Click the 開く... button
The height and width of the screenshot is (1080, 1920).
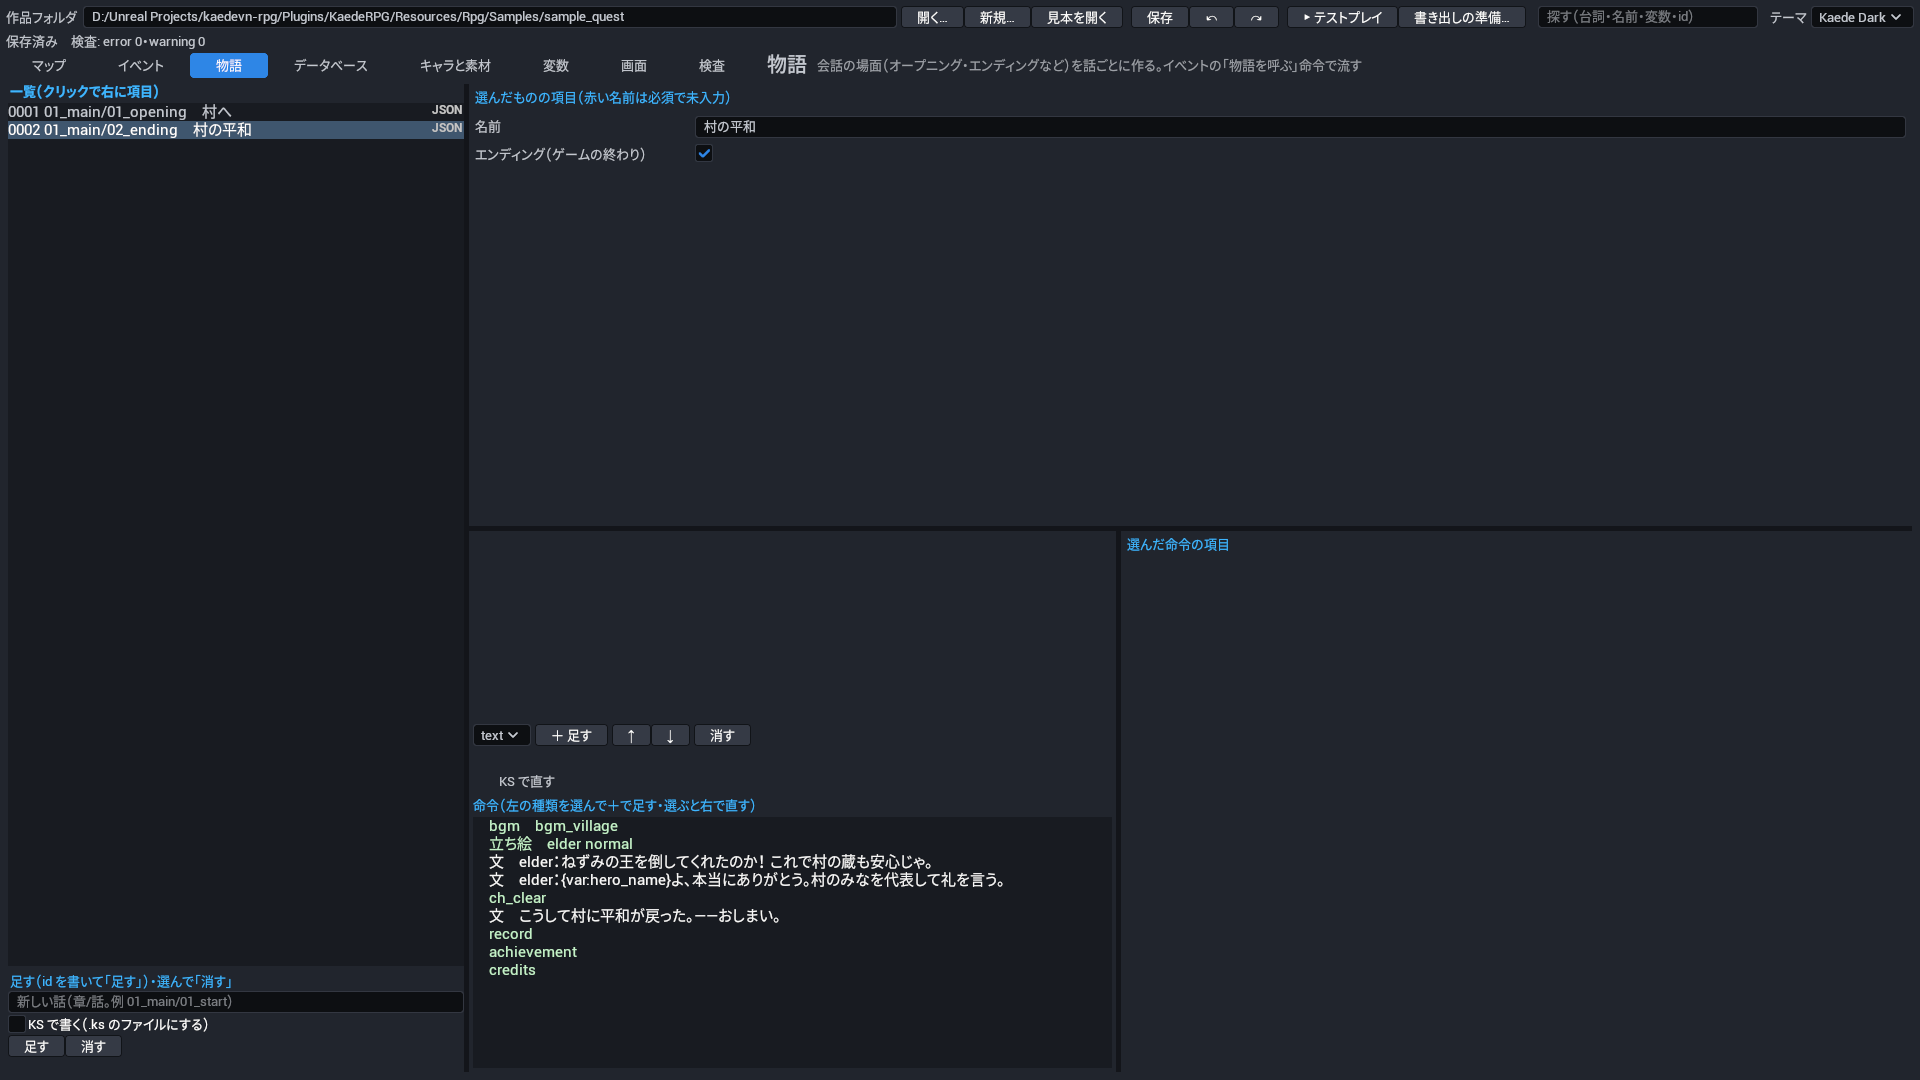[x=932, y=17]
